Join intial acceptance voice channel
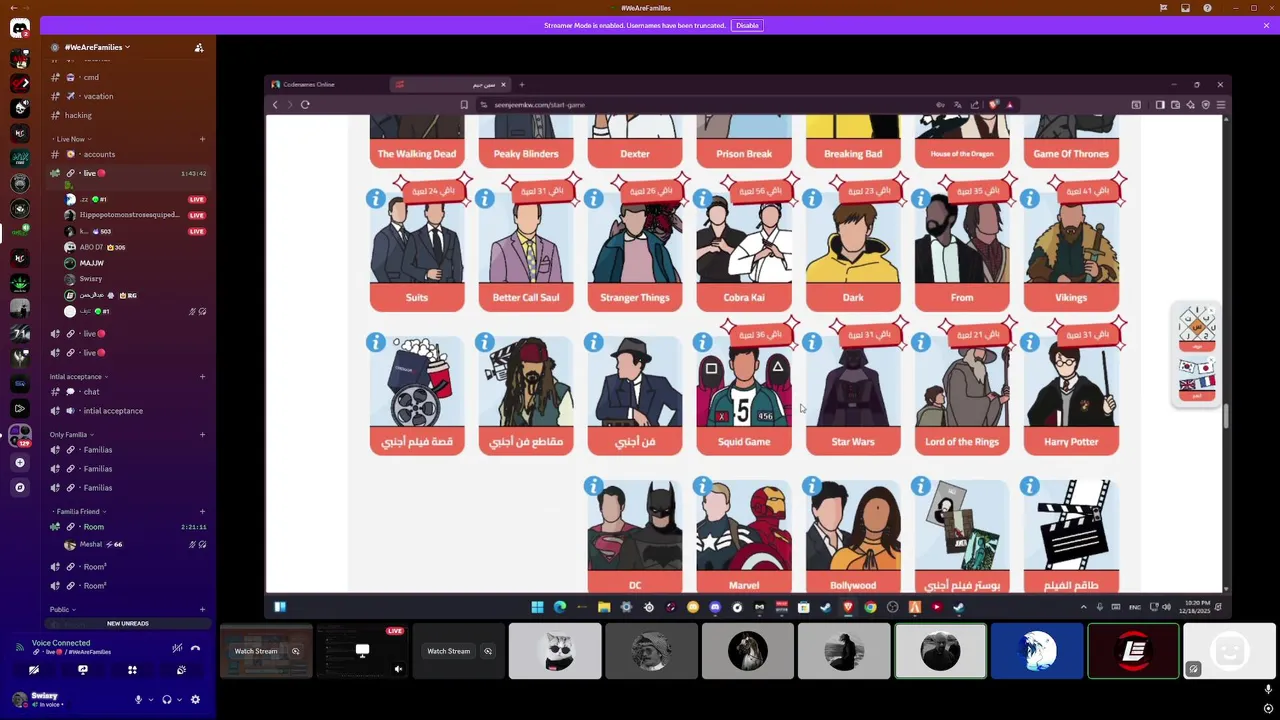1280x720 pixels. coord(128,411)
